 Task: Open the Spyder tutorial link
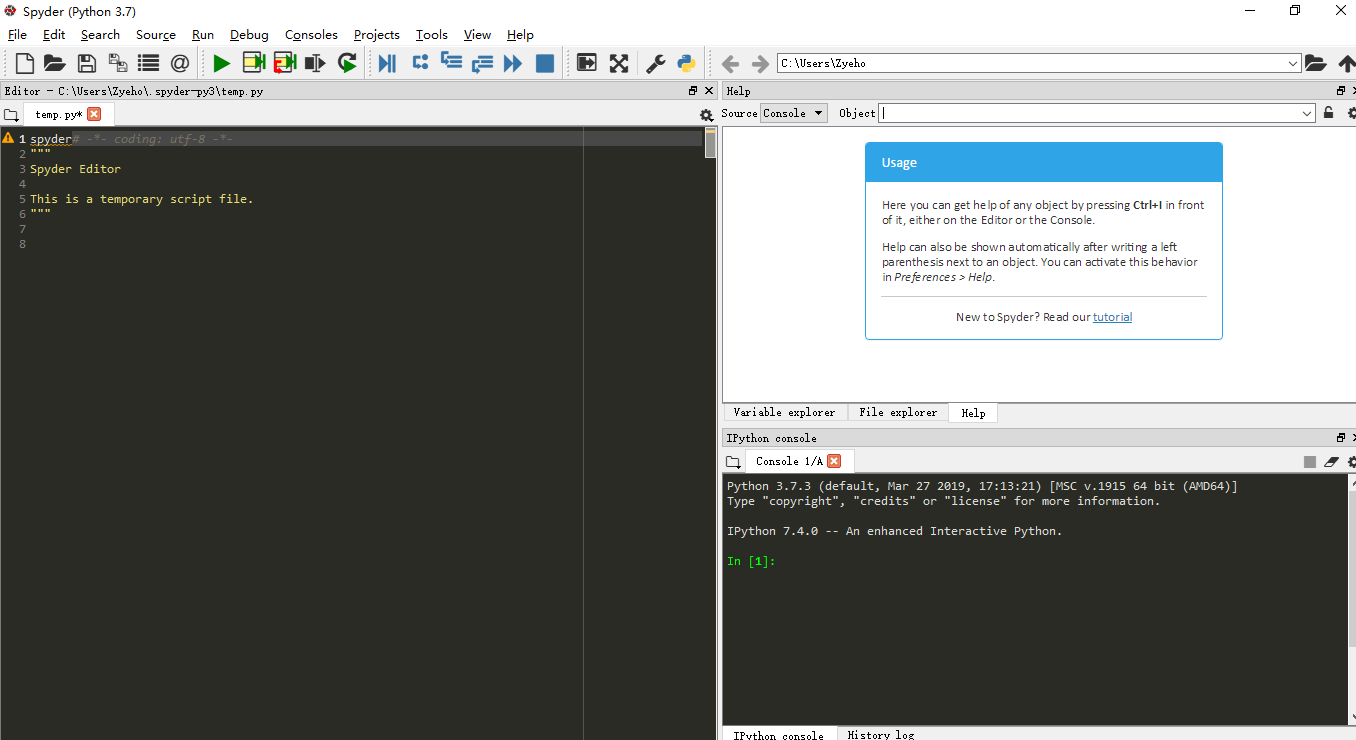click(1112, 317)
